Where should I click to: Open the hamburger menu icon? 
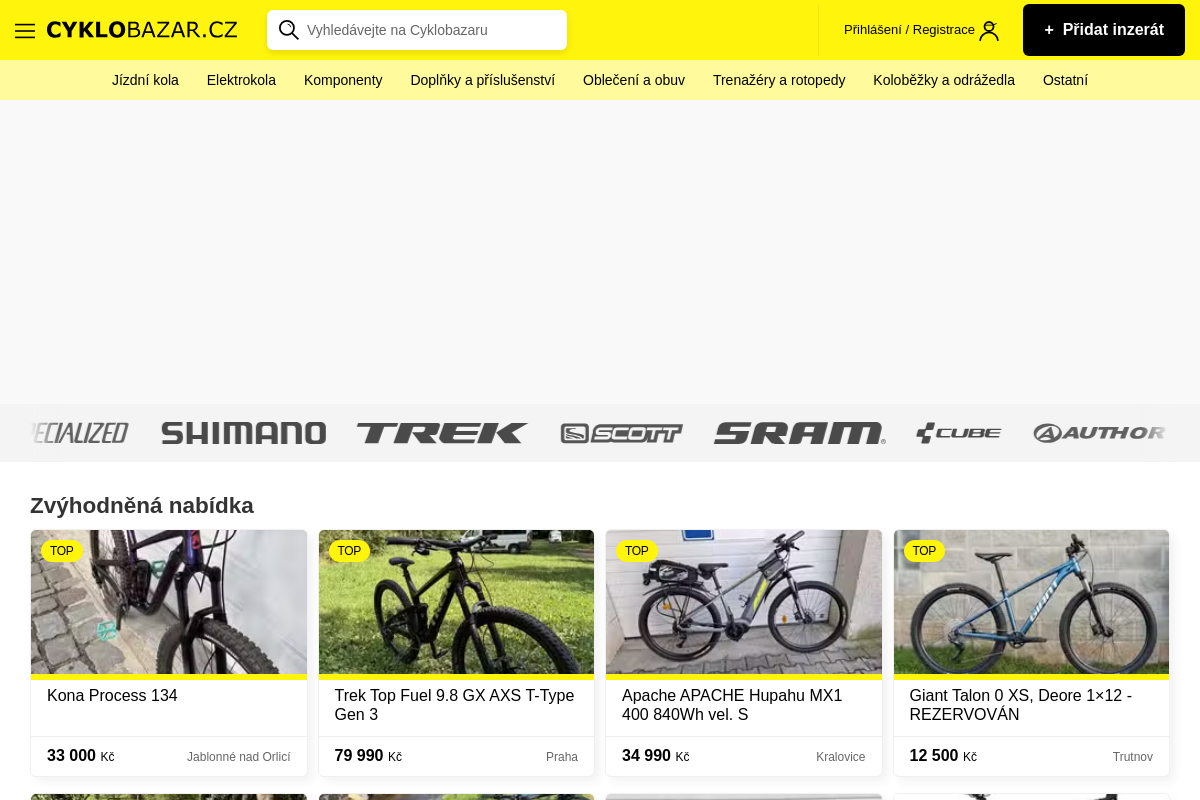pyautogui.click(x=25, y=30)
